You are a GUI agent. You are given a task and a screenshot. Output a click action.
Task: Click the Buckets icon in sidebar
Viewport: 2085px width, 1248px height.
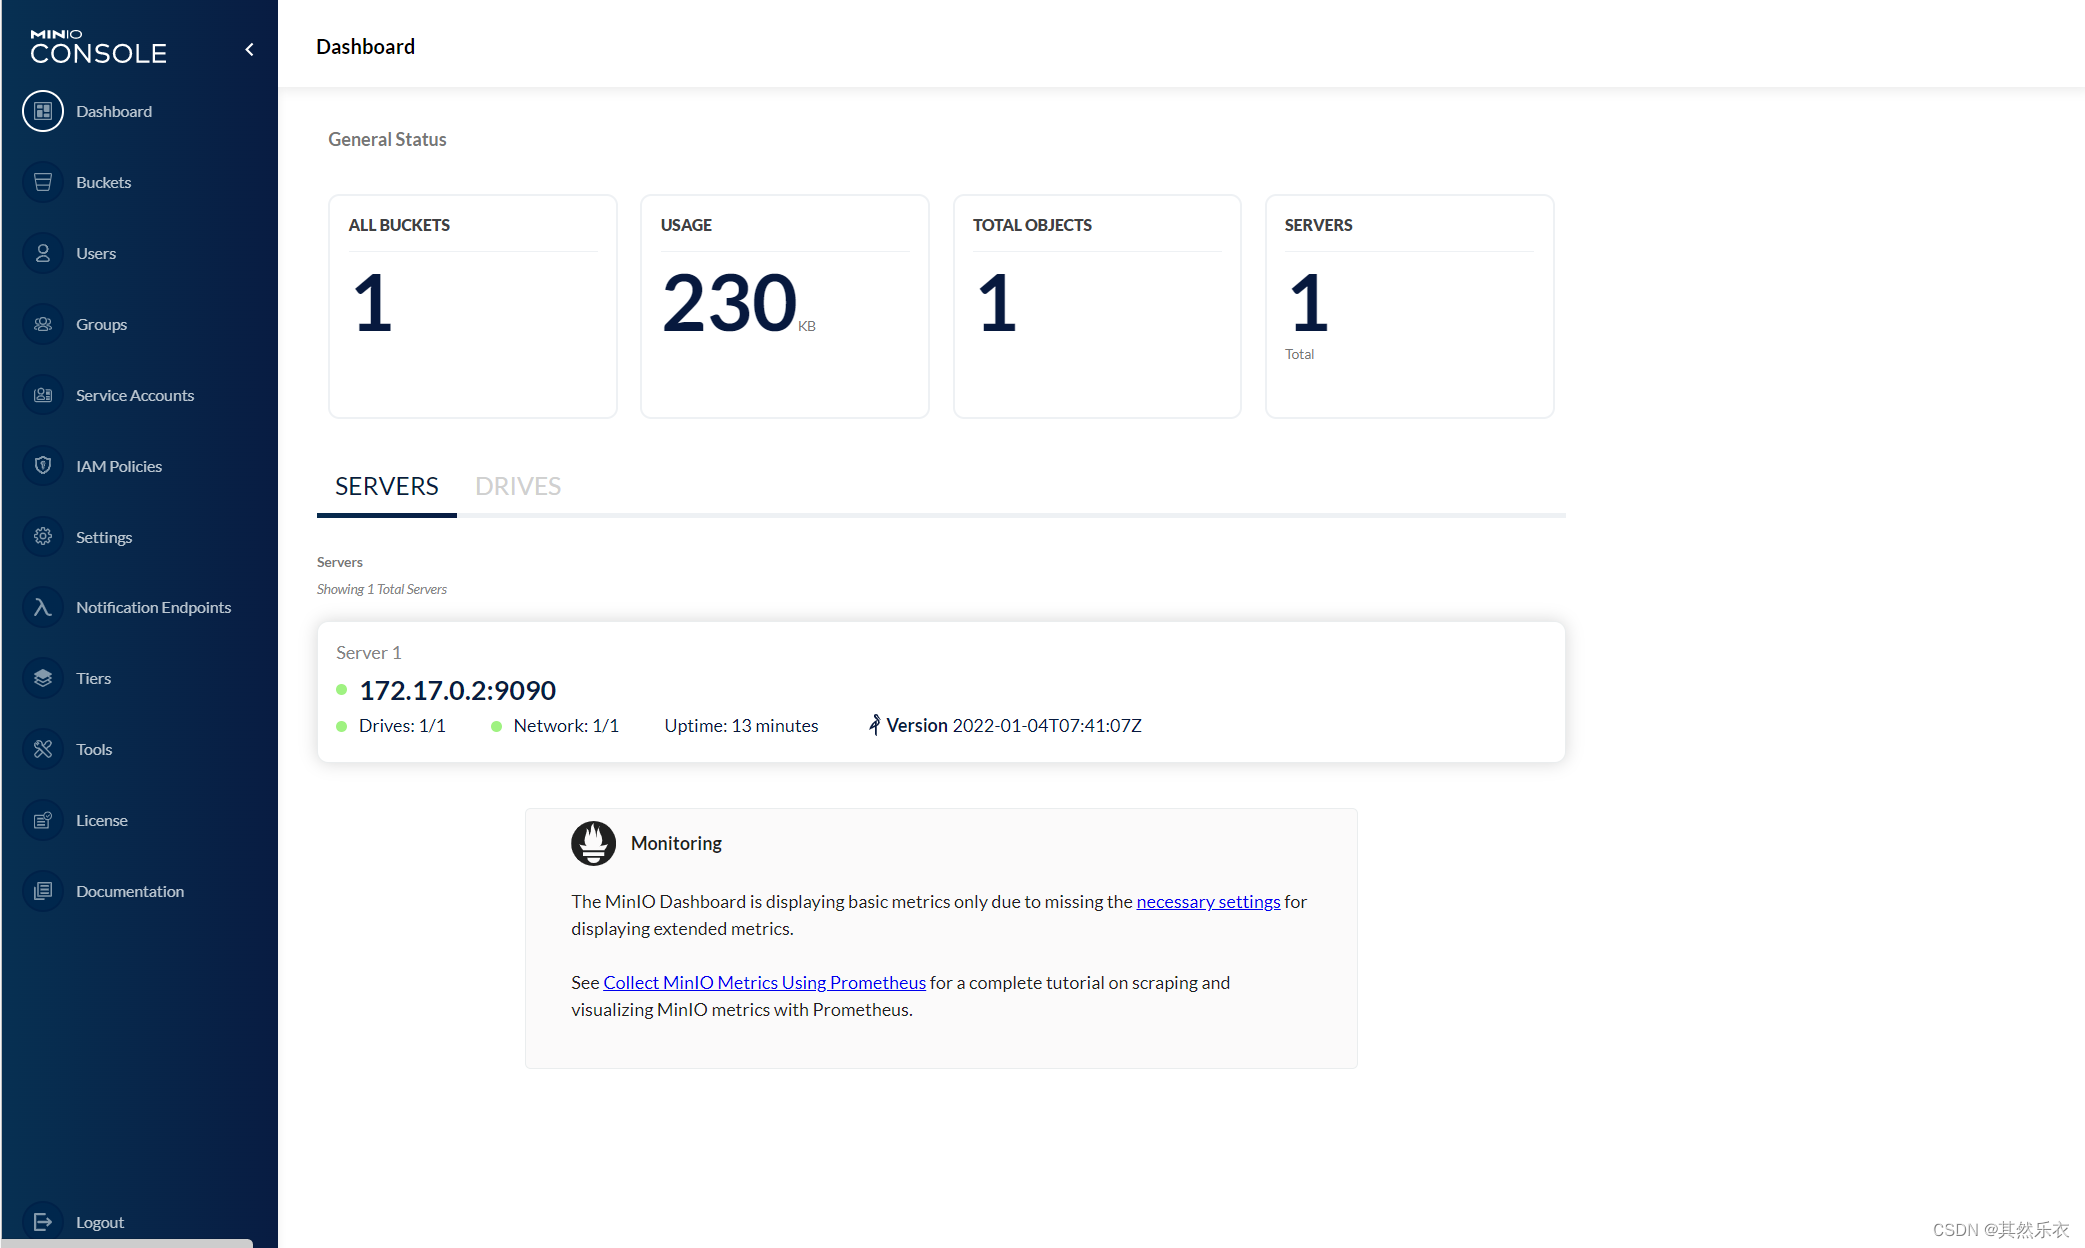(x=43, y=182)
